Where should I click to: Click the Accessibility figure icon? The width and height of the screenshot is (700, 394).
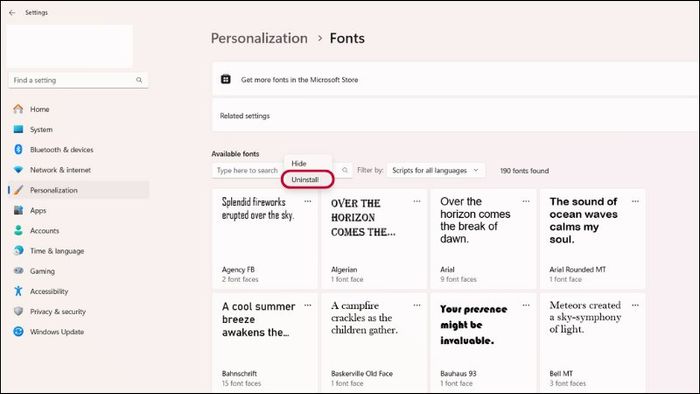[x=18, y=291]
